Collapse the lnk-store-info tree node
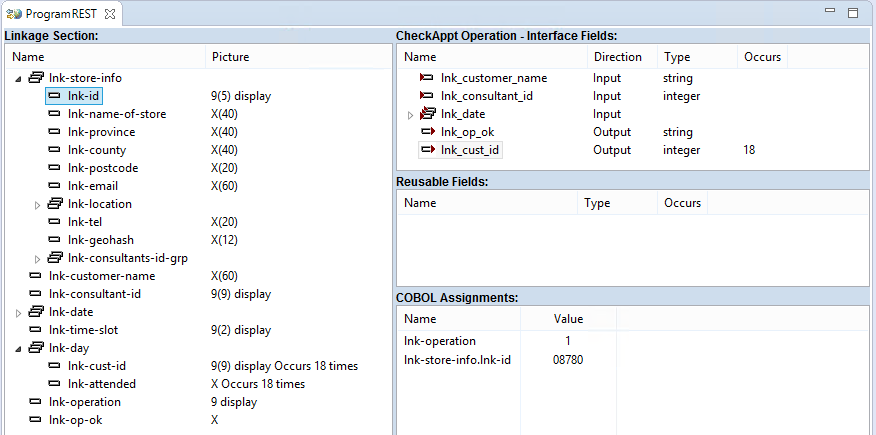The width and height of the screenshot is (876, 435). 18,78
